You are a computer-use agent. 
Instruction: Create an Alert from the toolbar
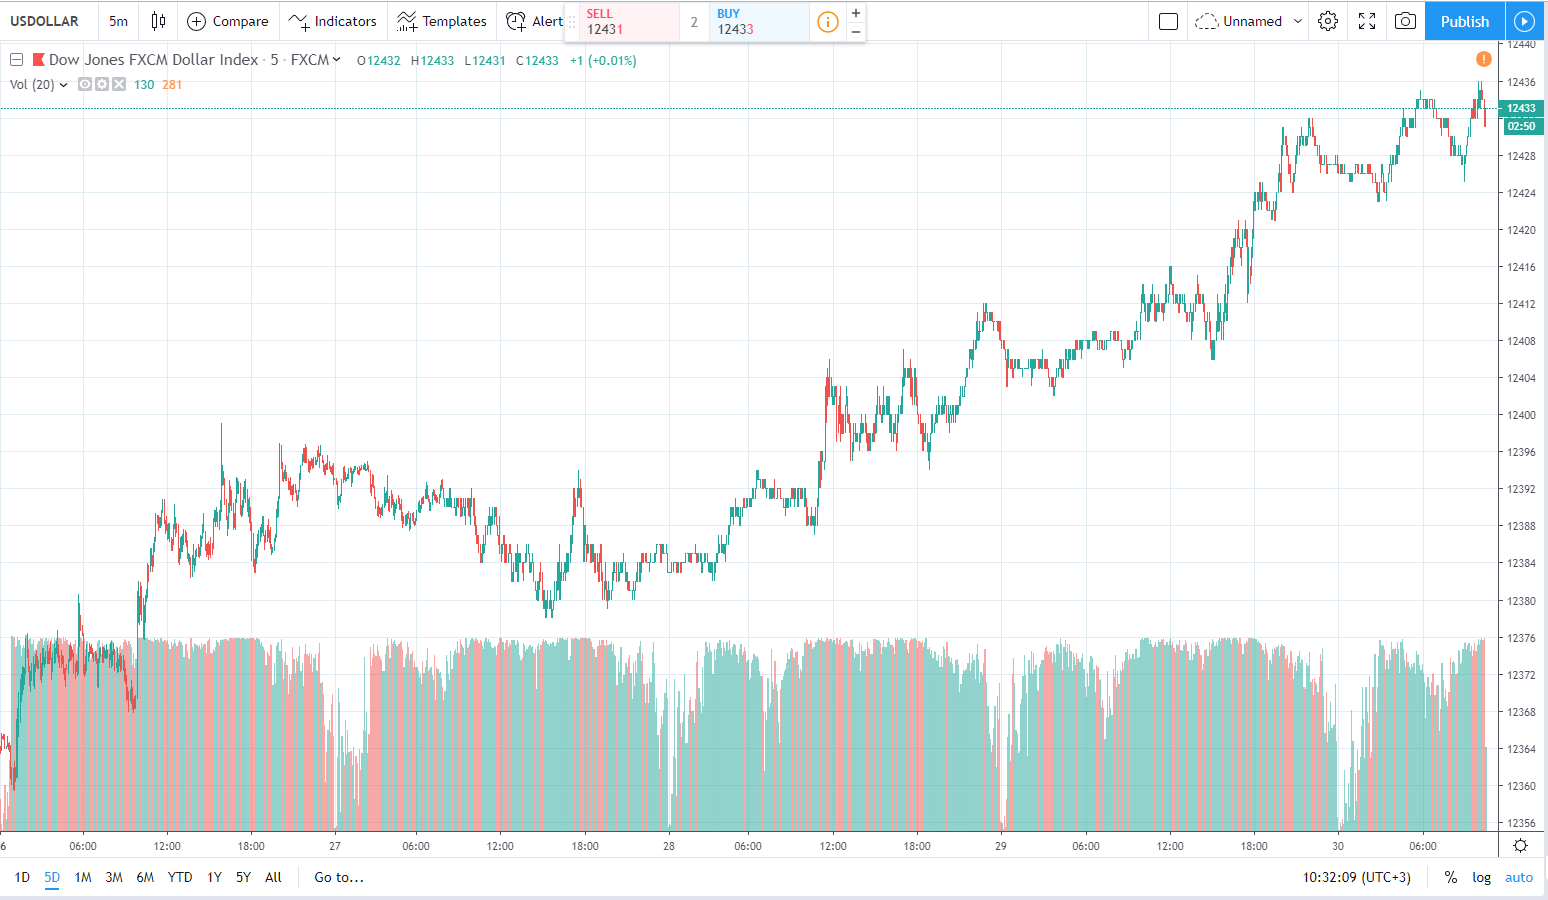pyautogui.click(x=534, y=21)
